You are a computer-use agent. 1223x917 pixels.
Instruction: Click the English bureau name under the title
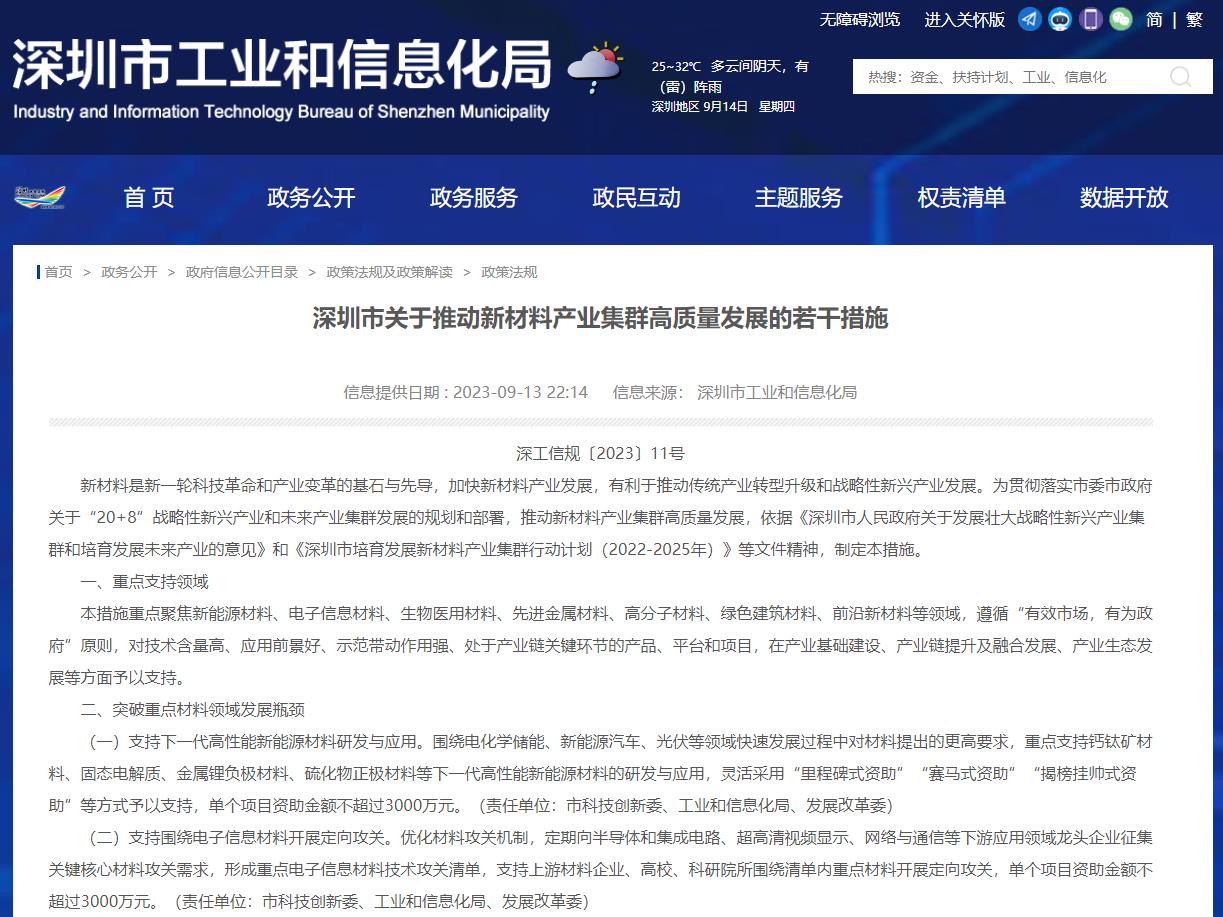pos(281,111)
